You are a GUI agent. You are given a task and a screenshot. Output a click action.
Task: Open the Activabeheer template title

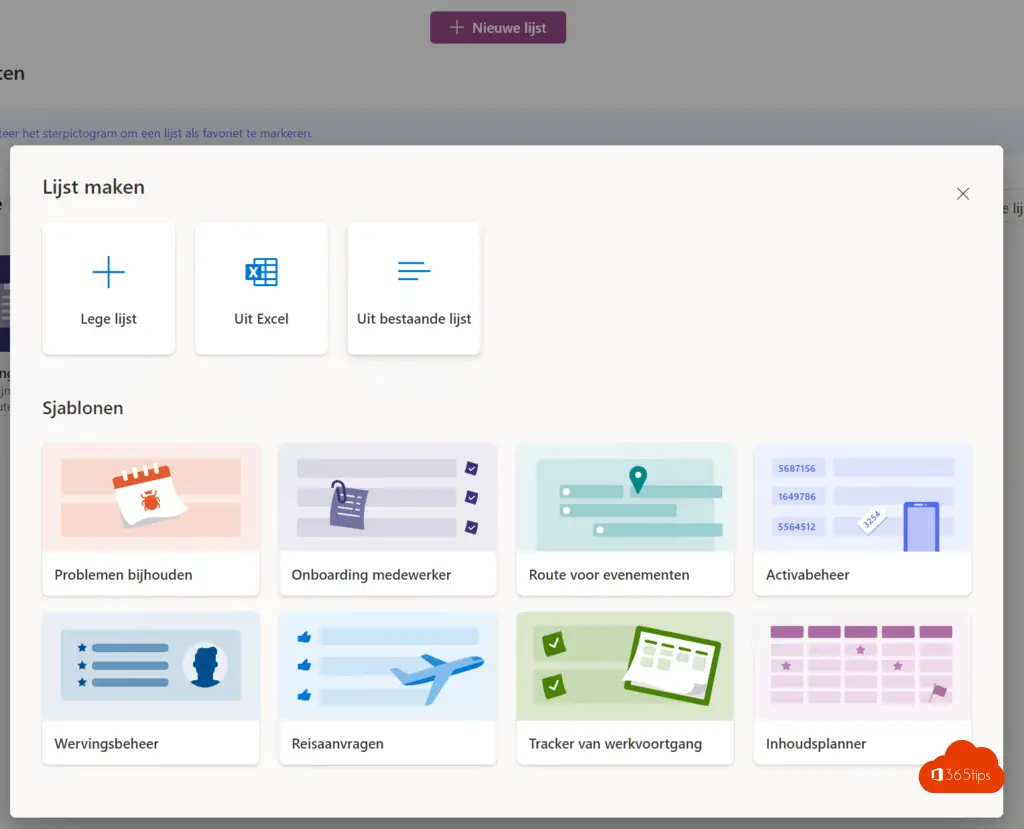pos(807,575)
